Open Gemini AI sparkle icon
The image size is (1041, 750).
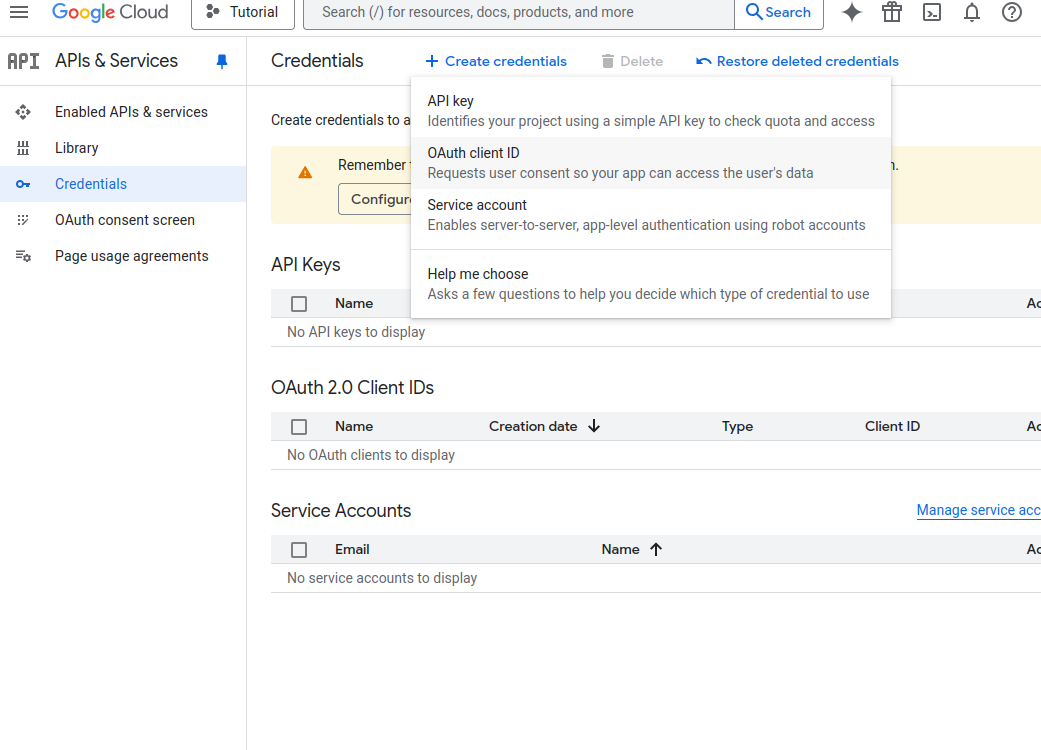pos(852,12)
